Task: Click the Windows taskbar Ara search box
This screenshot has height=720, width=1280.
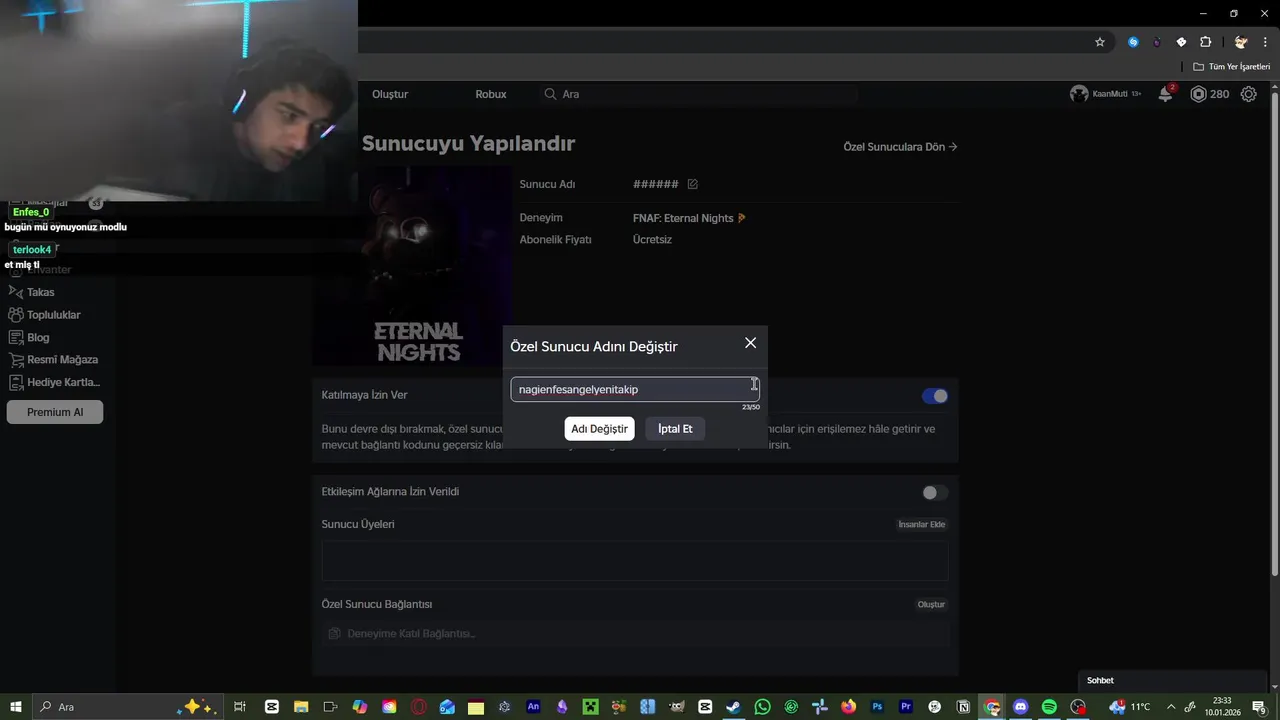Action: point(127,707)
